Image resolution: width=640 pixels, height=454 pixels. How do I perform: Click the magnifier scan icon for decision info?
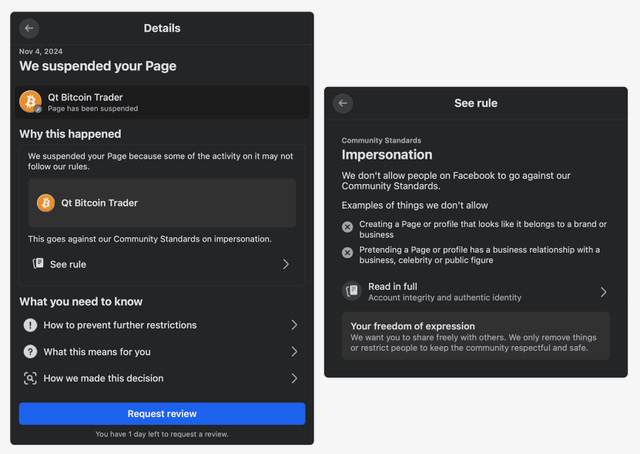tap(30, 378)
